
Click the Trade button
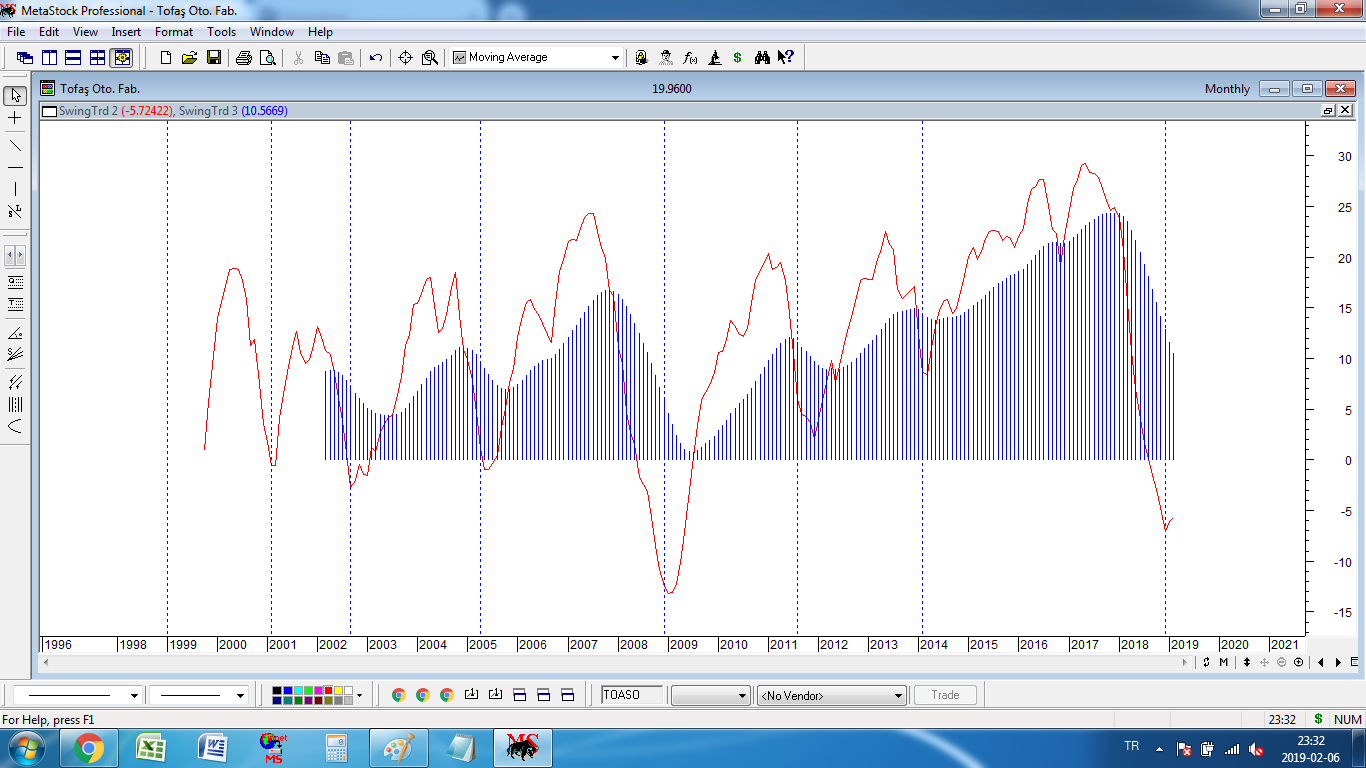point(945,695)
